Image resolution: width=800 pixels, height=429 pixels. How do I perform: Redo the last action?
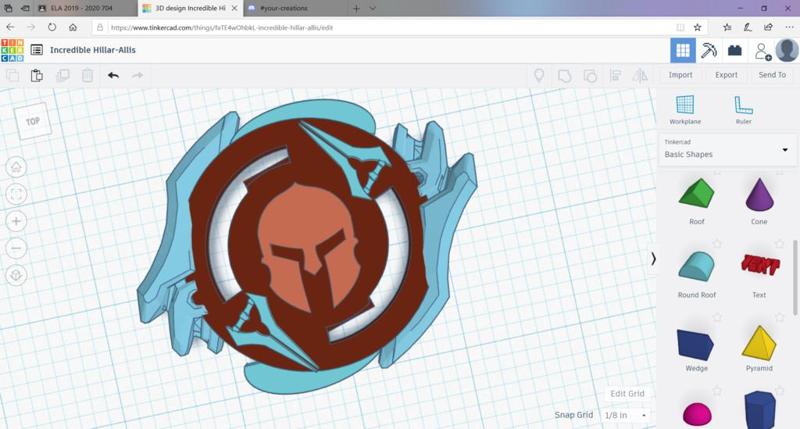coord(137,75)
